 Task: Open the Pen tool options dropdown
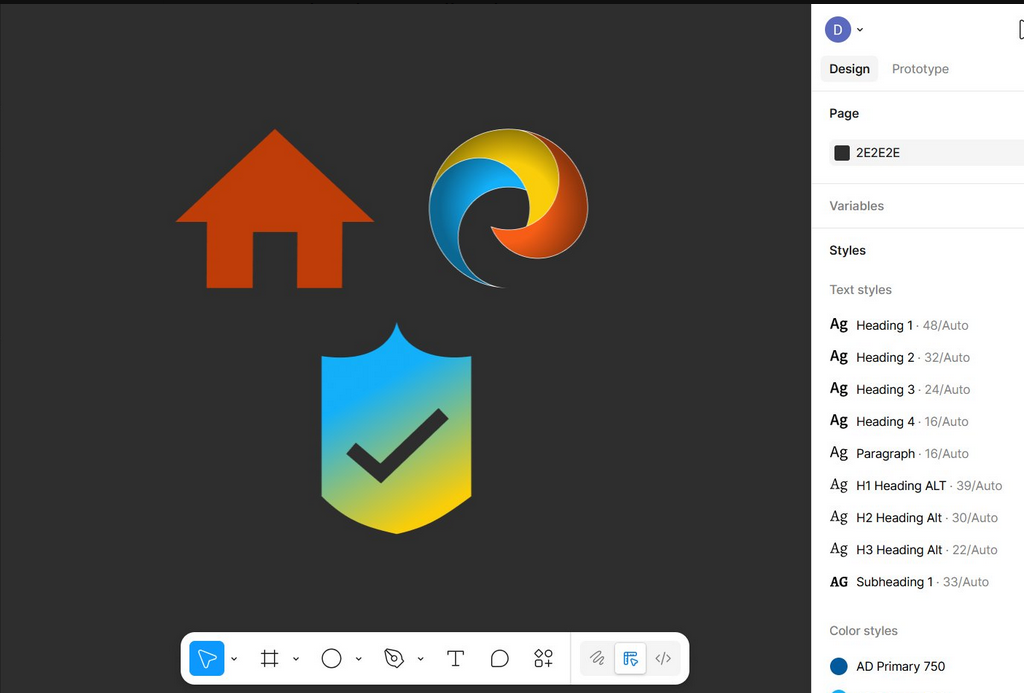[421, 659]
